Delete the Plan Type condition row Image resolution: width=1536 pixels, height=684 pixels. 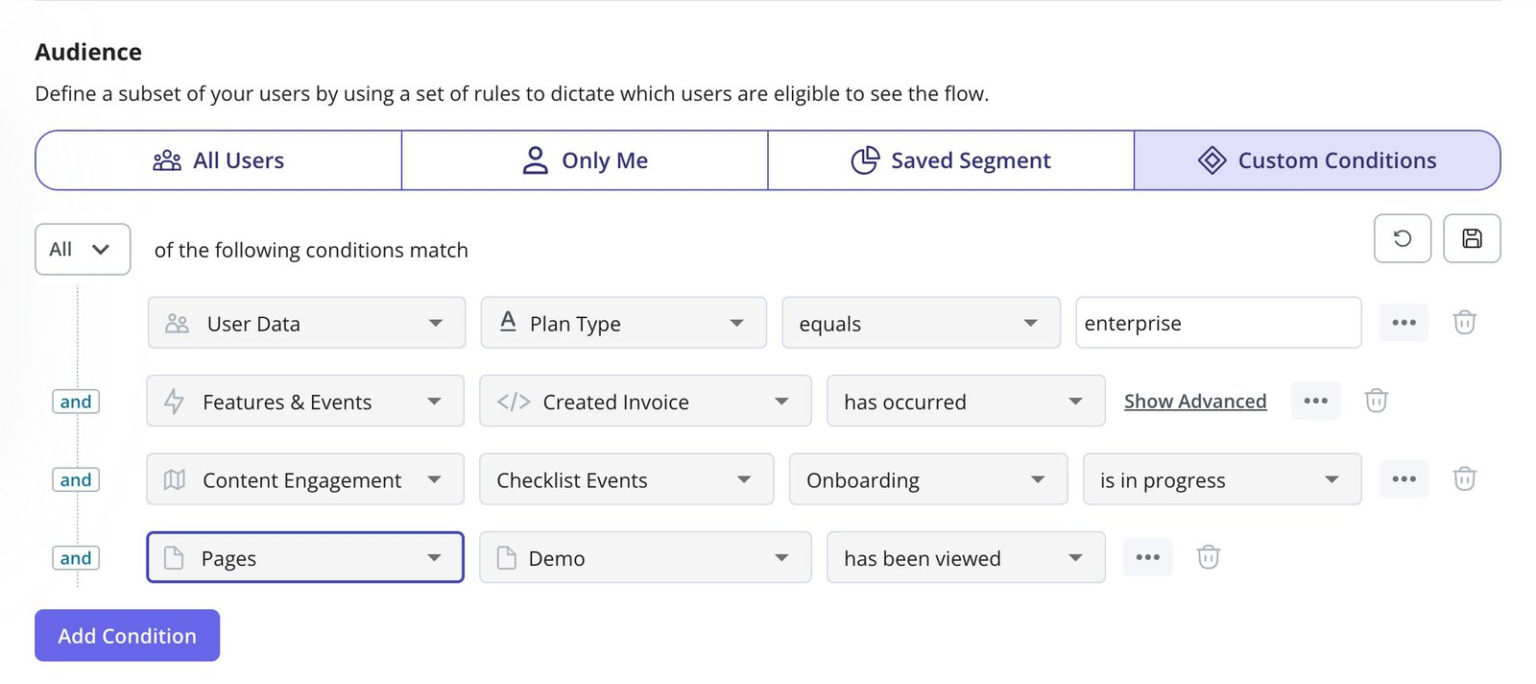pyautogui.click(x=1464, y=322)
